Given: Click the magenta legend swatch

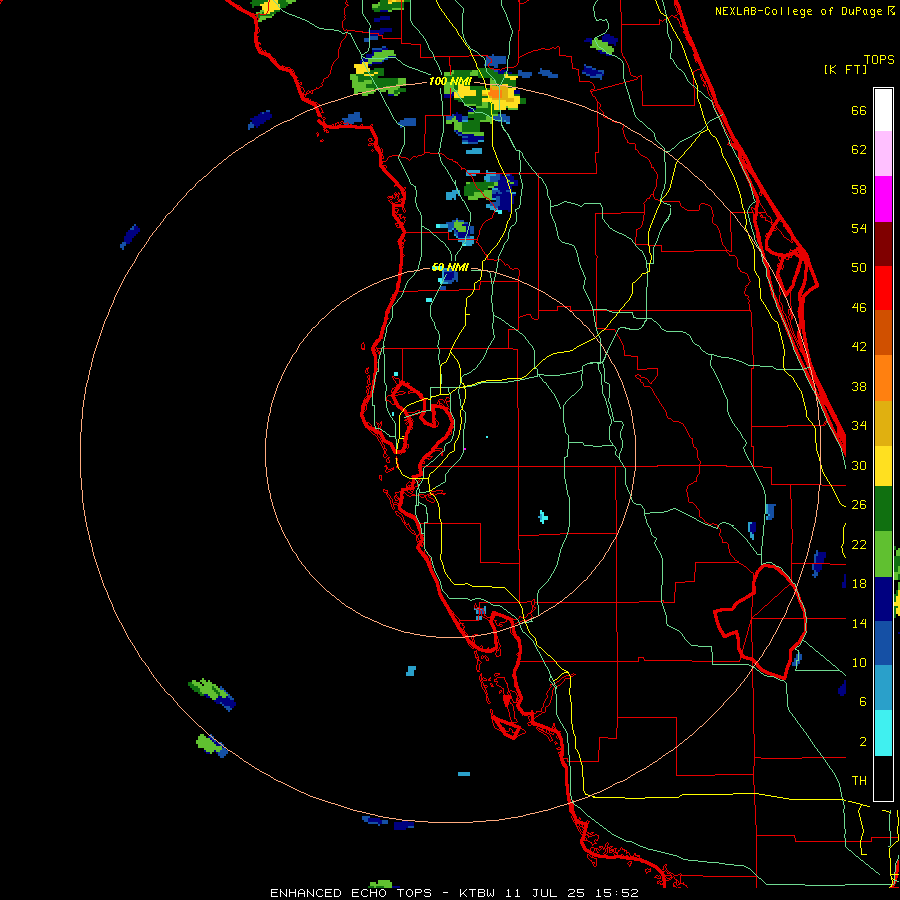Looking at the screenshot, I should pos(883,199).
